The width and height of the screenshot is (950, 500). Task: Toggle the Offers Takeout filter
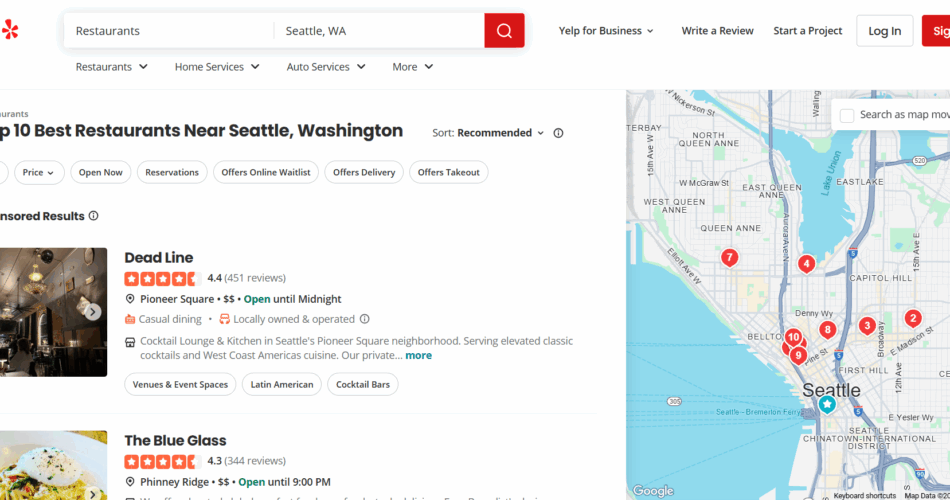[x=448, y=172]
